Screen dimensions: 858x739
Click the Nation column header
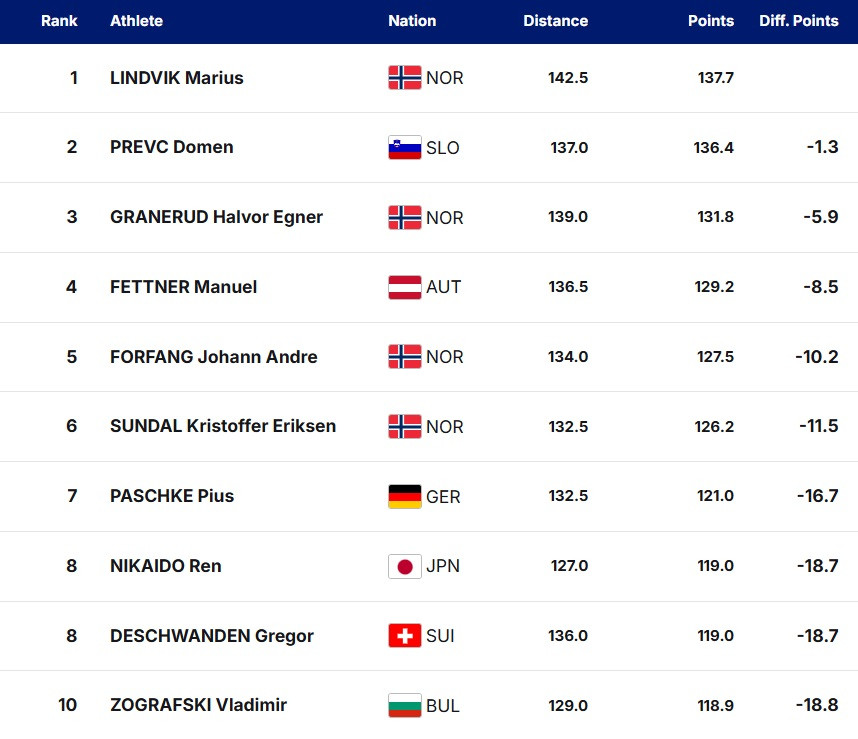412,21
